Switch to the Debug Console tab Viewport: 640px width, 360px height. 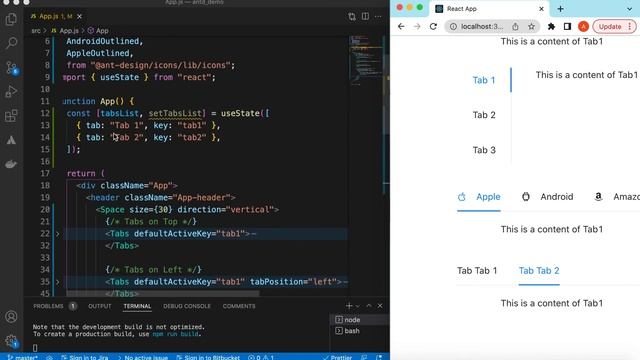tap(187, 306)
